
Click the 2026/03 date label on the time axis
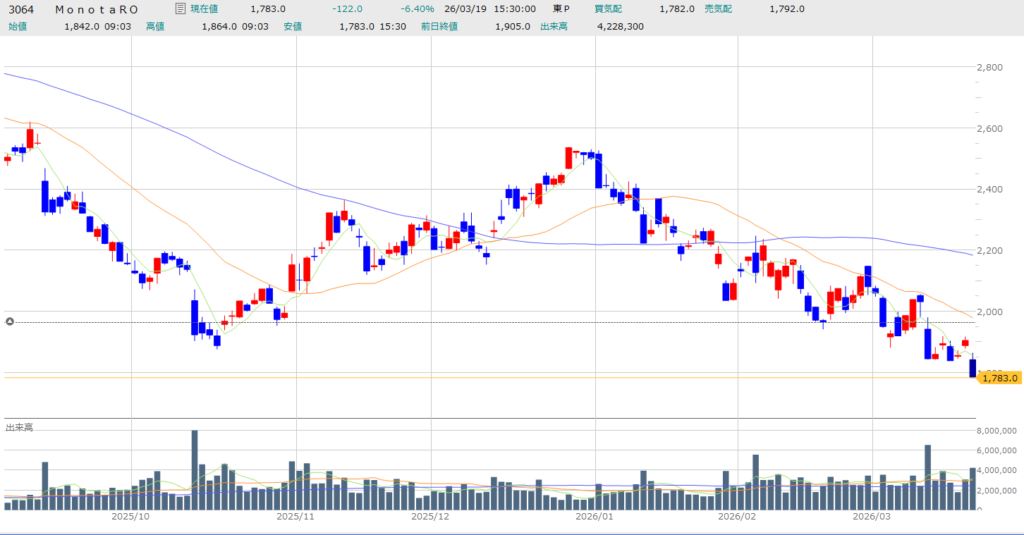pyautogui.click(x=870, y=517)
